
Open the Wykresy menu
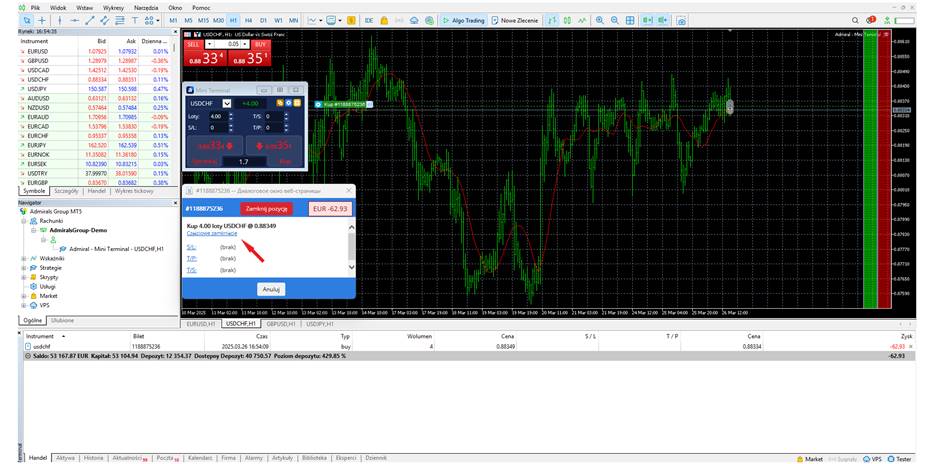pos(113,8)
